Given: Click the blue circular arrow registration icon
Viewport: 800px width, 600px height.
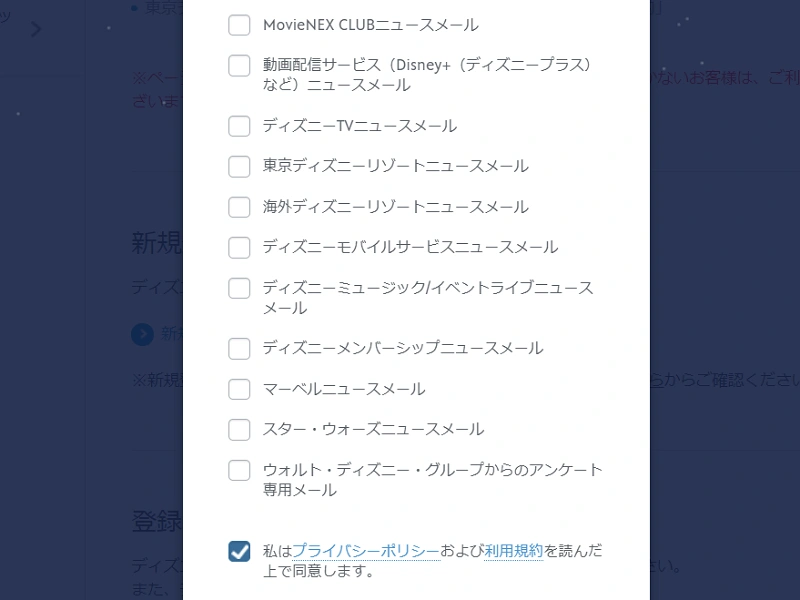Looking at the screenshot, I should coord(141,335).
